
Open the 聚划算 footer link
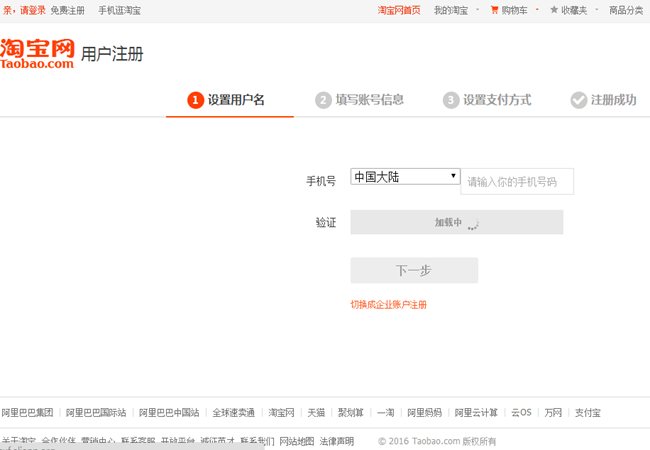tap(351, 412)
